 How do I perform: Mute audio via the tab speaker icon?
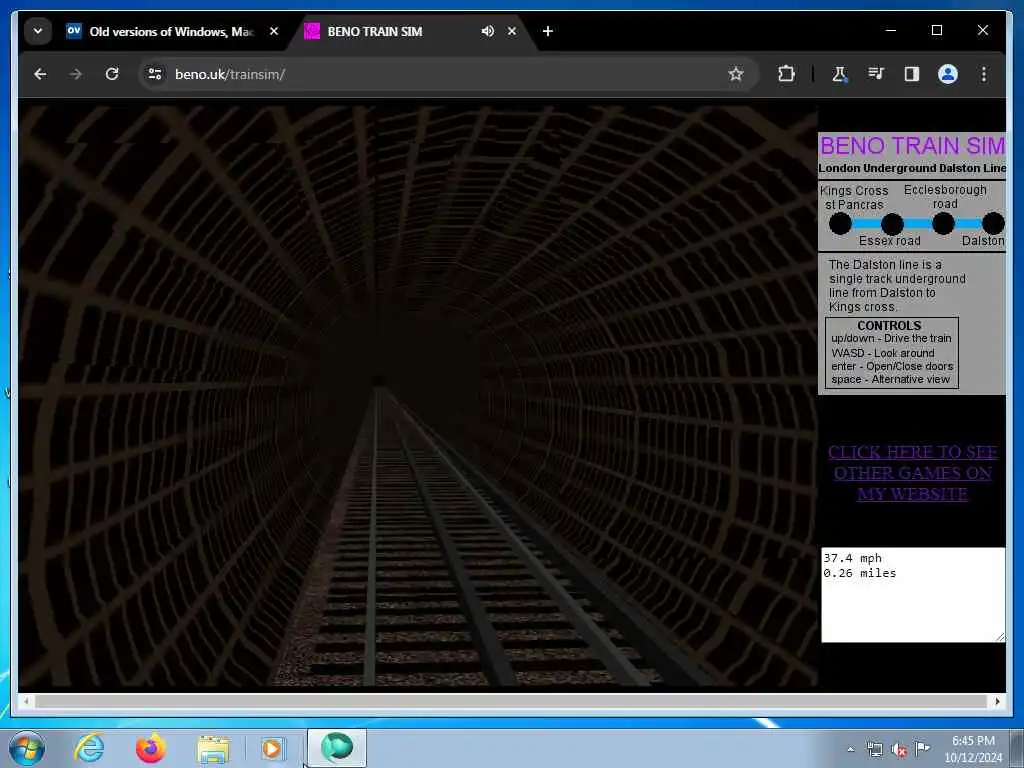tap(487, 31)
